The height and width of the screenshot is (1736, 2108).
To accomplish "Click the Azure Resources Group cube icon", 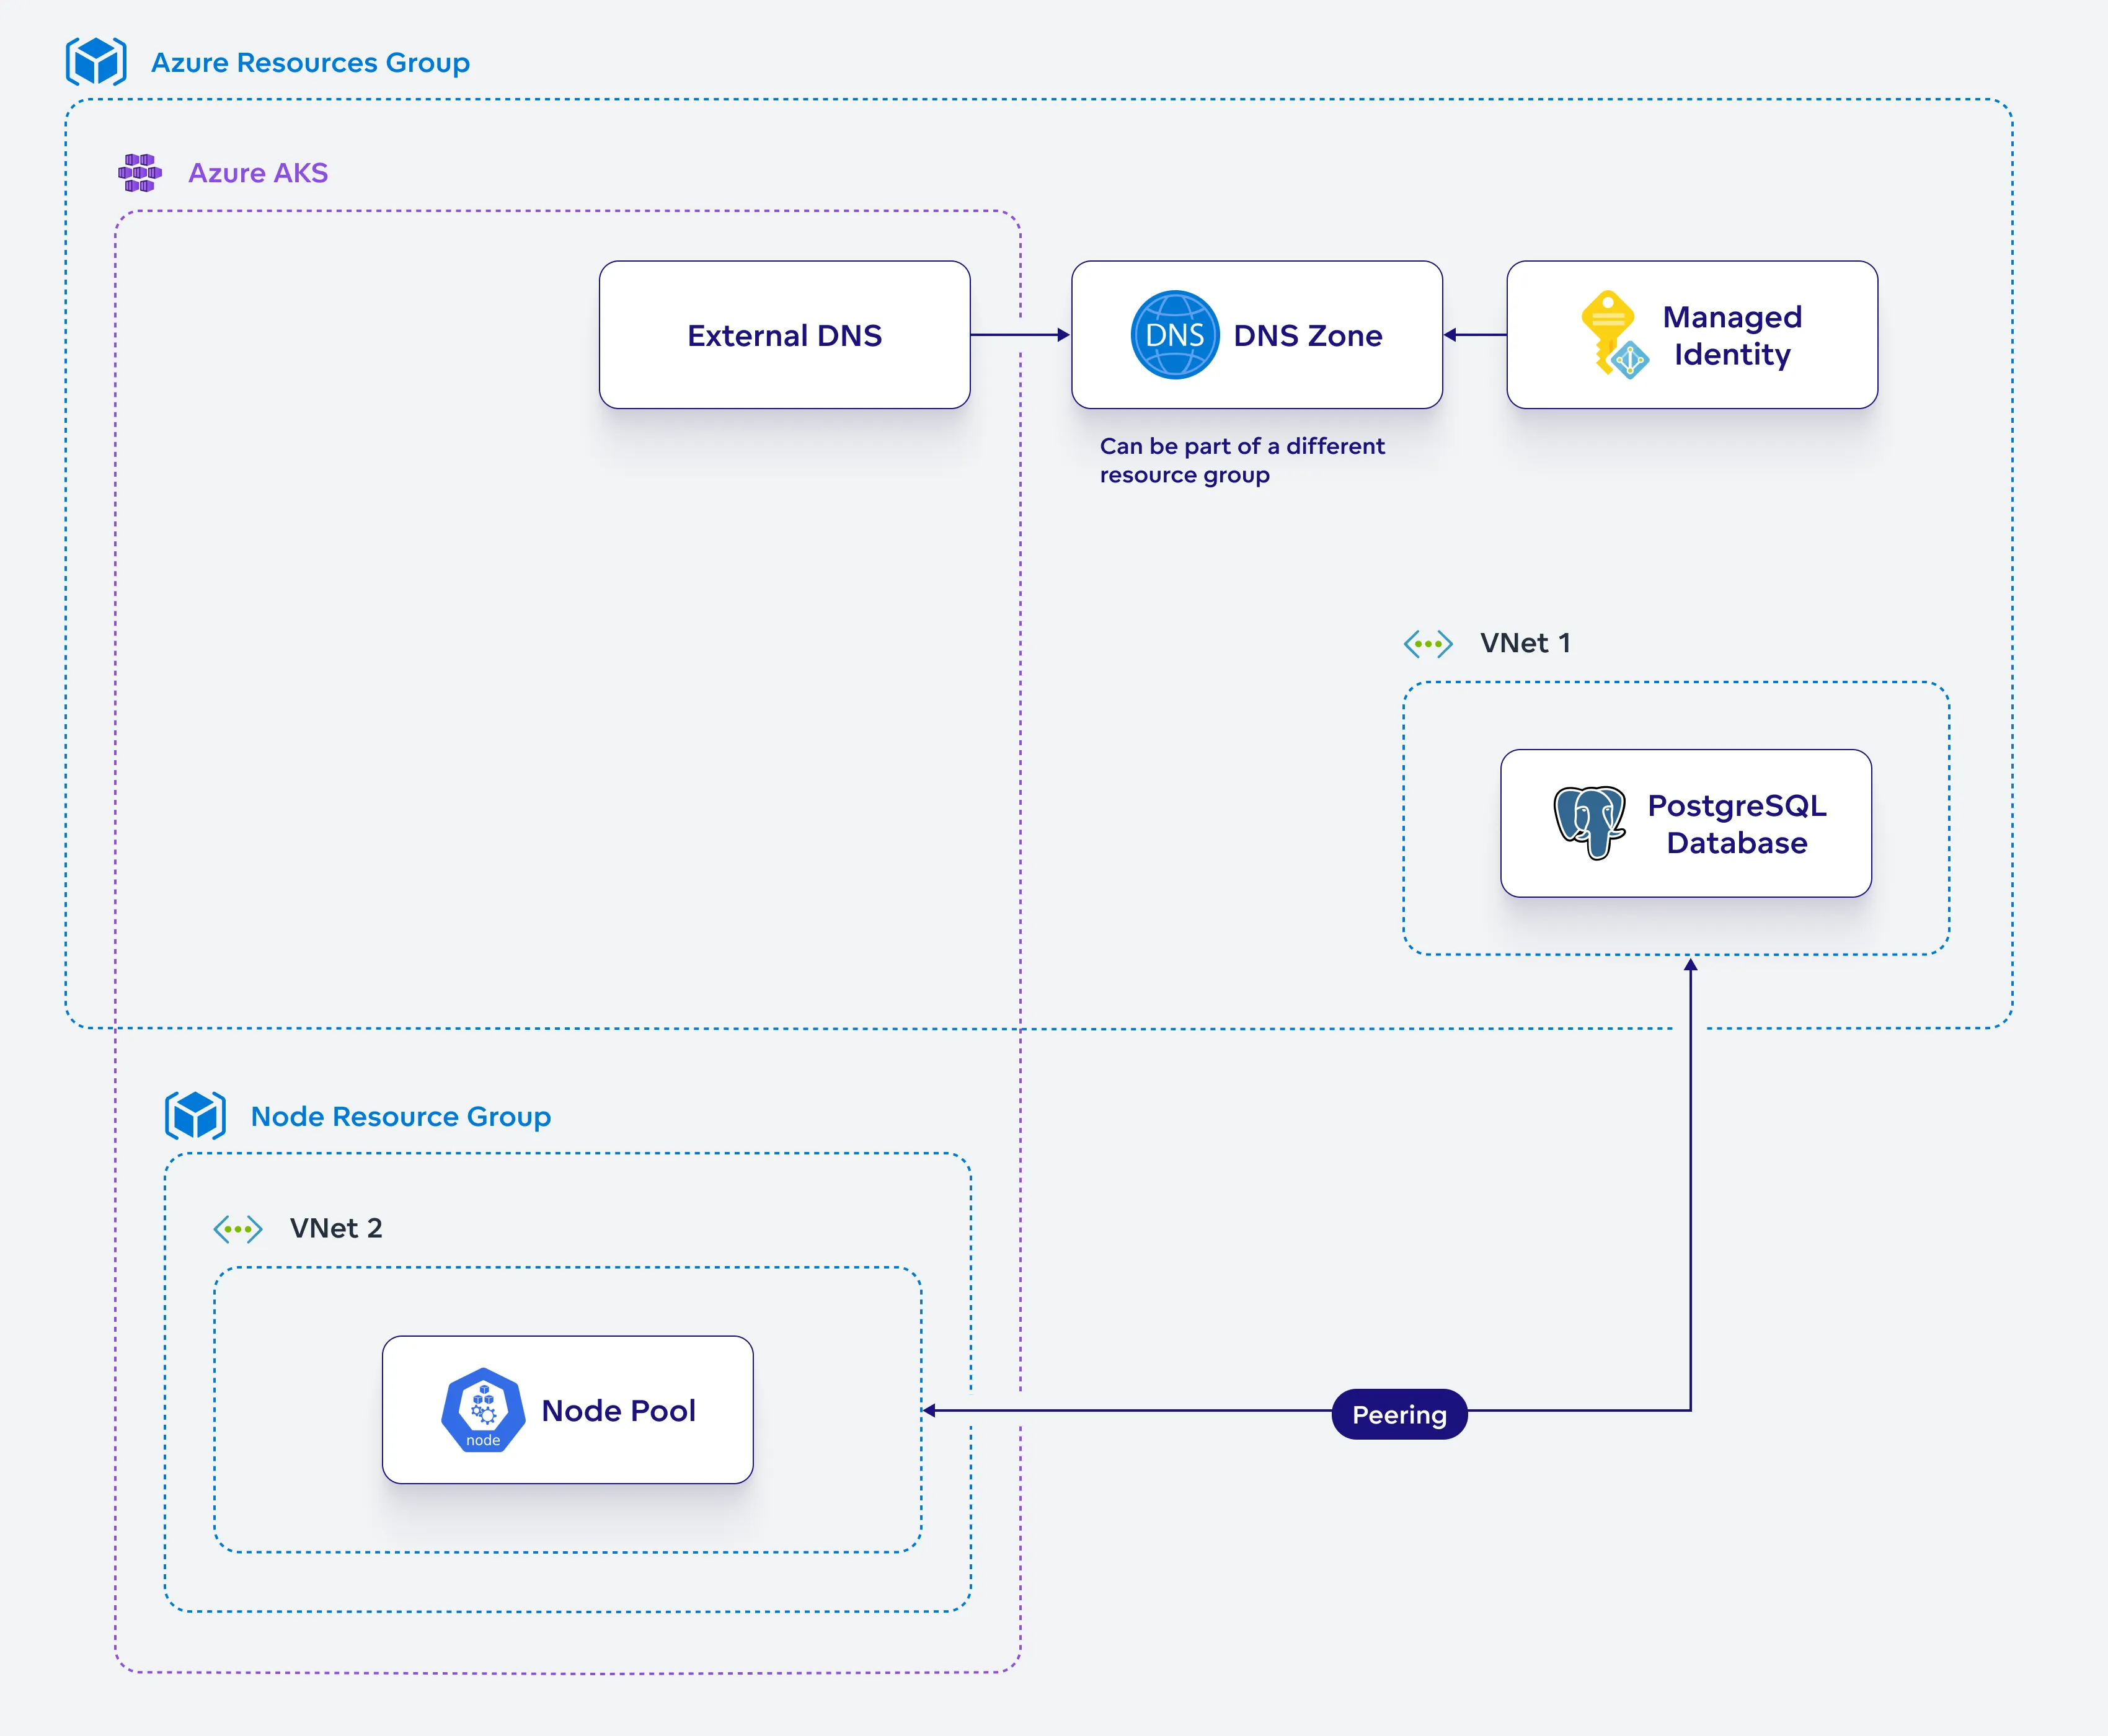I will tap(96, 62).
